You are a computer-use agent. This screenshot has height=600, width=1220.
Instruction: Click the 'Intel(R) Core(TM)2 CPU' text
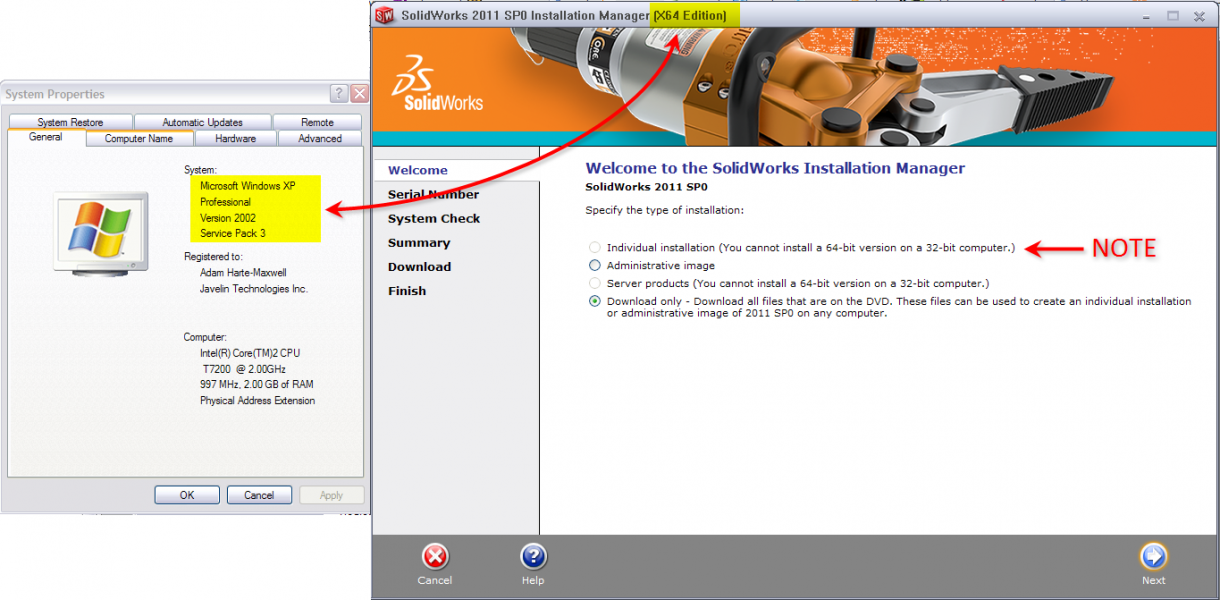pos(250,353)
